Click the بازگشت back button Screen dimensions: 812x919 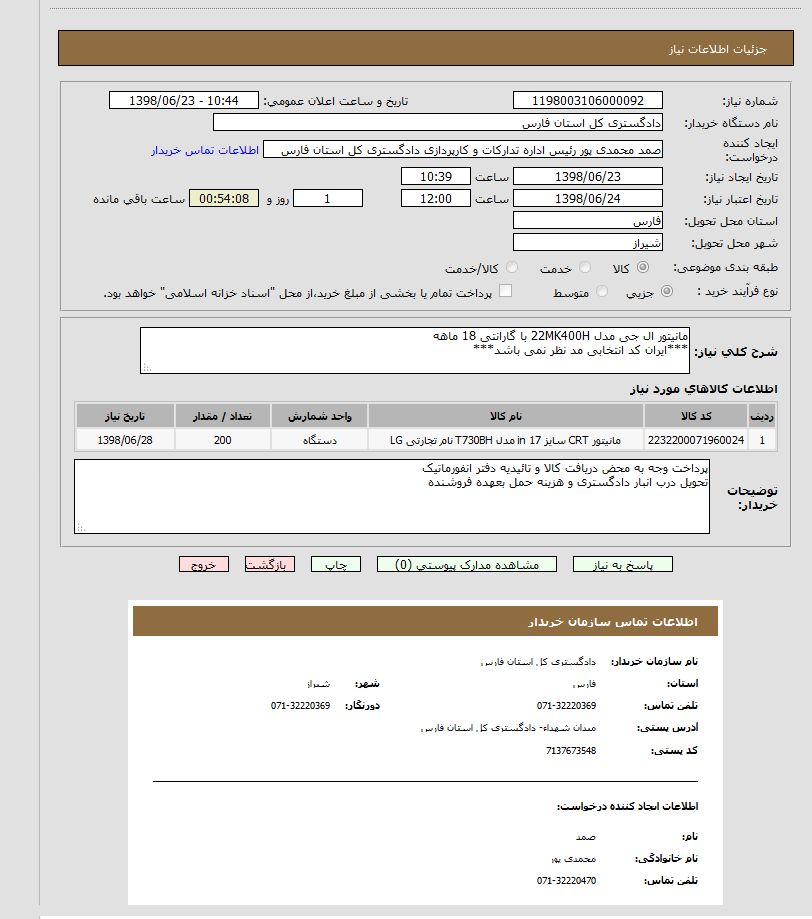(270, 565)
